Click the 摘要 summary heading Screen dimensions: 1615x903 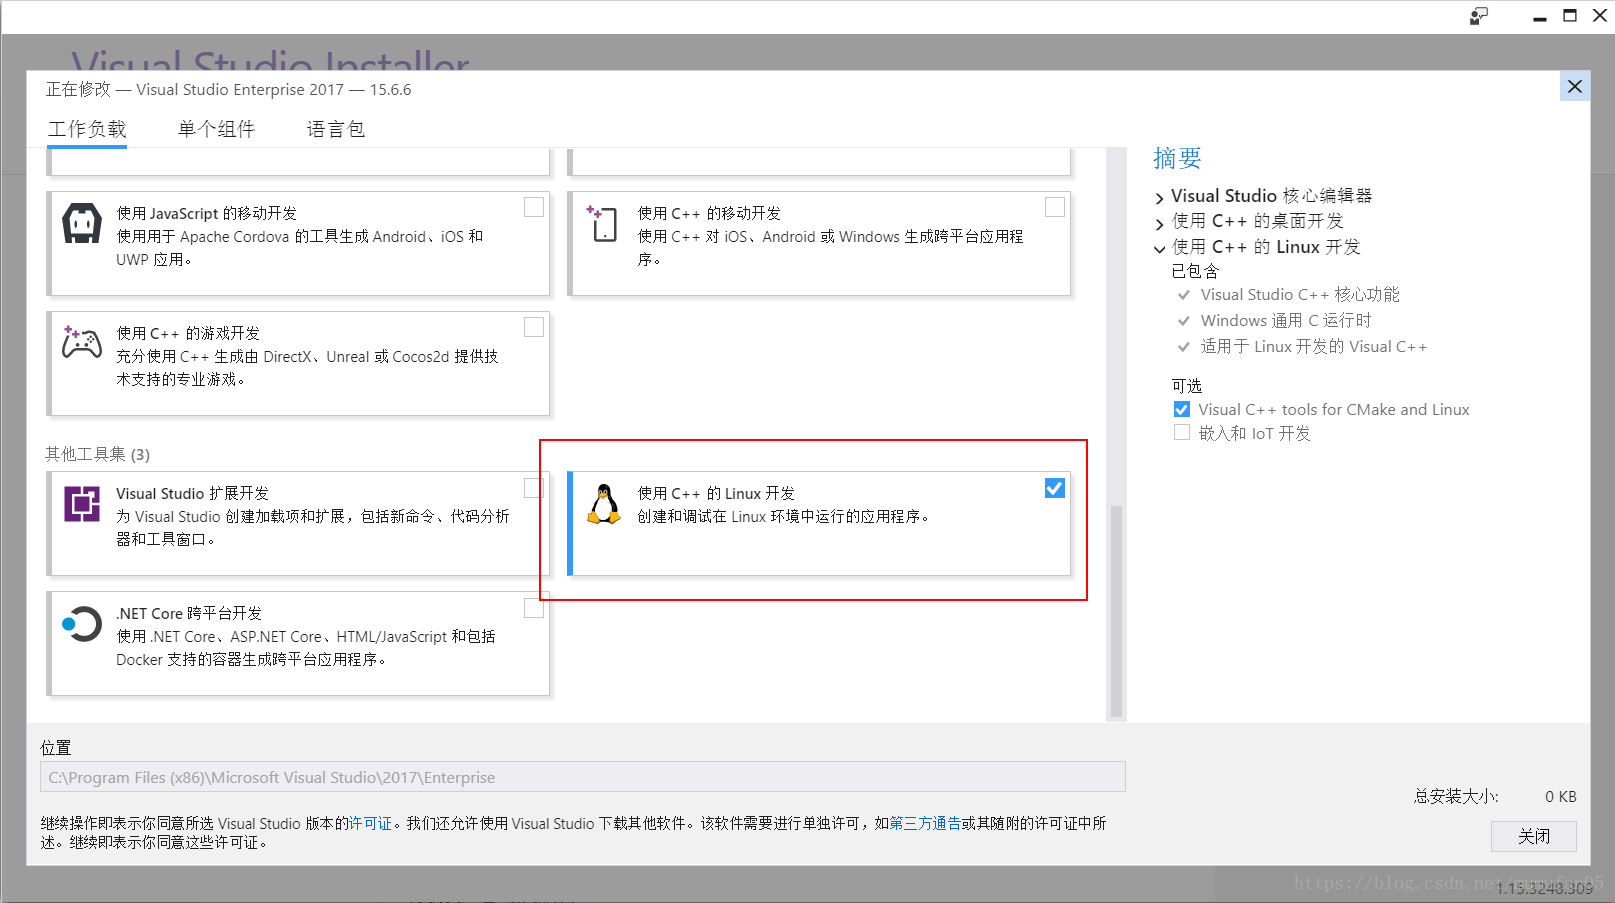[x=1177, y=158]
